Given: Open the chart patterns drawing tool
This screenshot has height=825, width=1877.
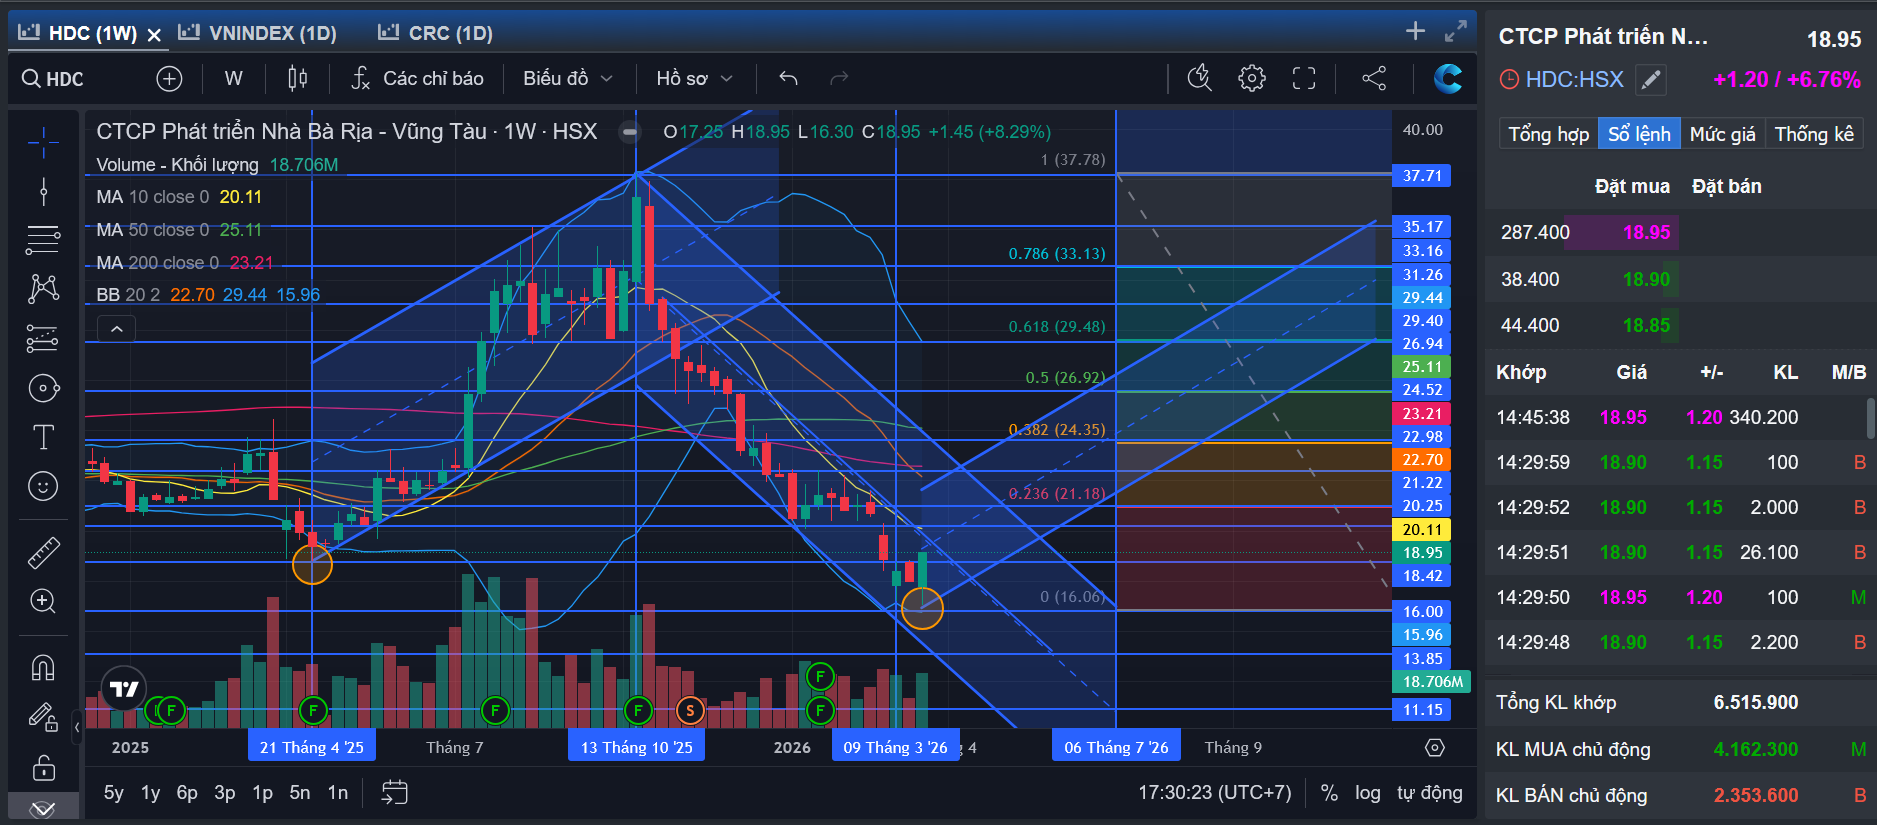Looking at the screenshot, I should [43, 289].
